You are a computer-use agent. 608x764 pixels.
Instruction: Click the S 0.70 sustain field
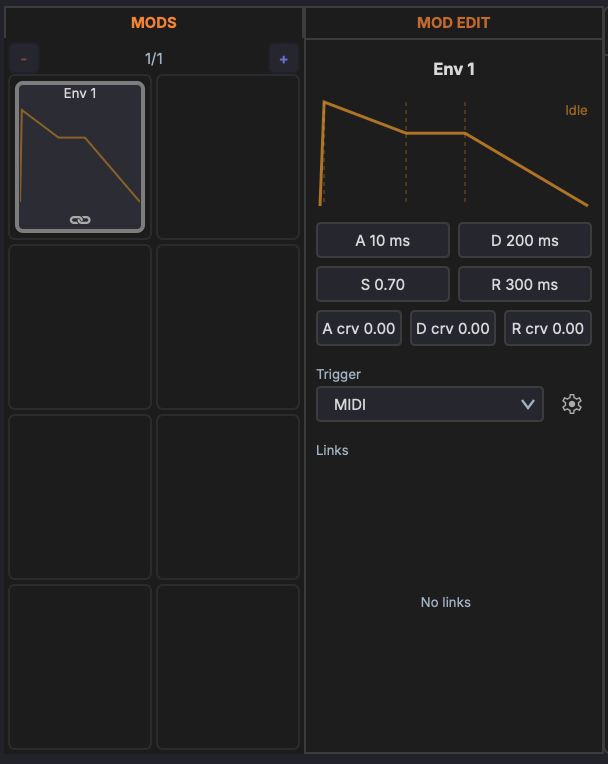click(x=383, y=284)
